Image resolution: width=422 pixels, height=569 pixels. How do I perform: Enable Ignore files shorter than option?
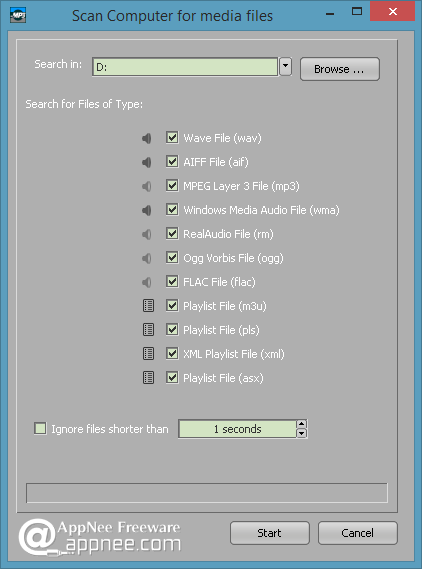pos(40,428)
